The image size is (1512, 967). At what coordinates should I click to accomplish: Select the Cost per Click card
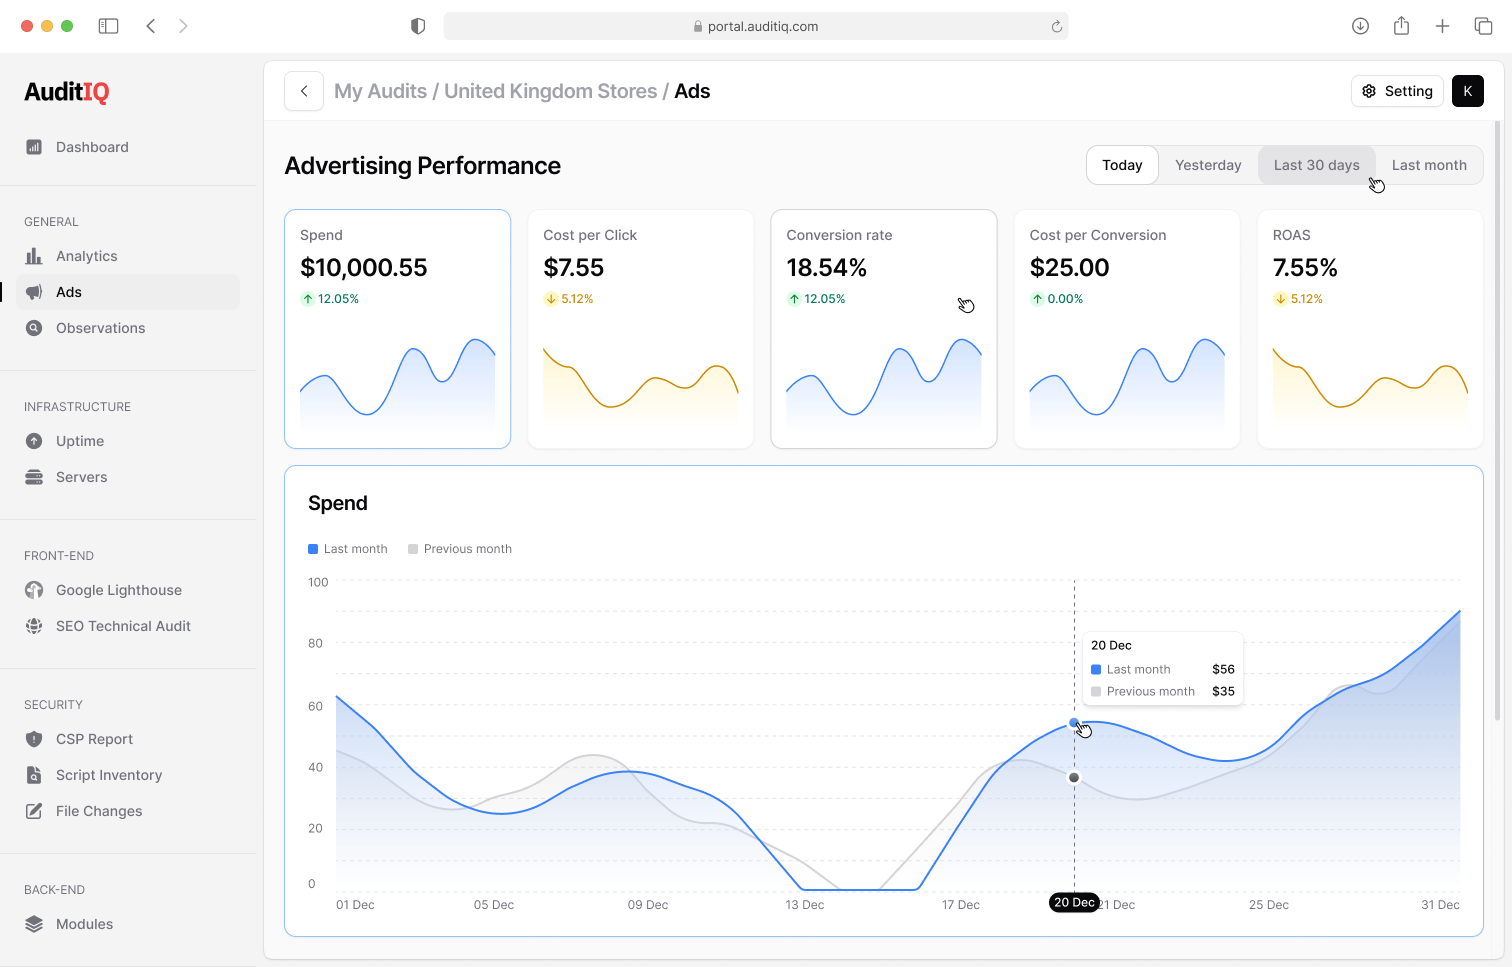pos(641,329)
